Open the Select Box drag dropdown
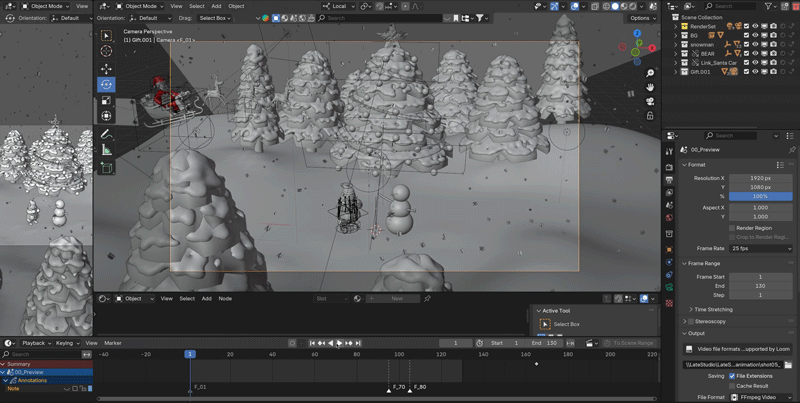Image resolution: width=800 pixels, height=403 pixels. tap(215, 18)
